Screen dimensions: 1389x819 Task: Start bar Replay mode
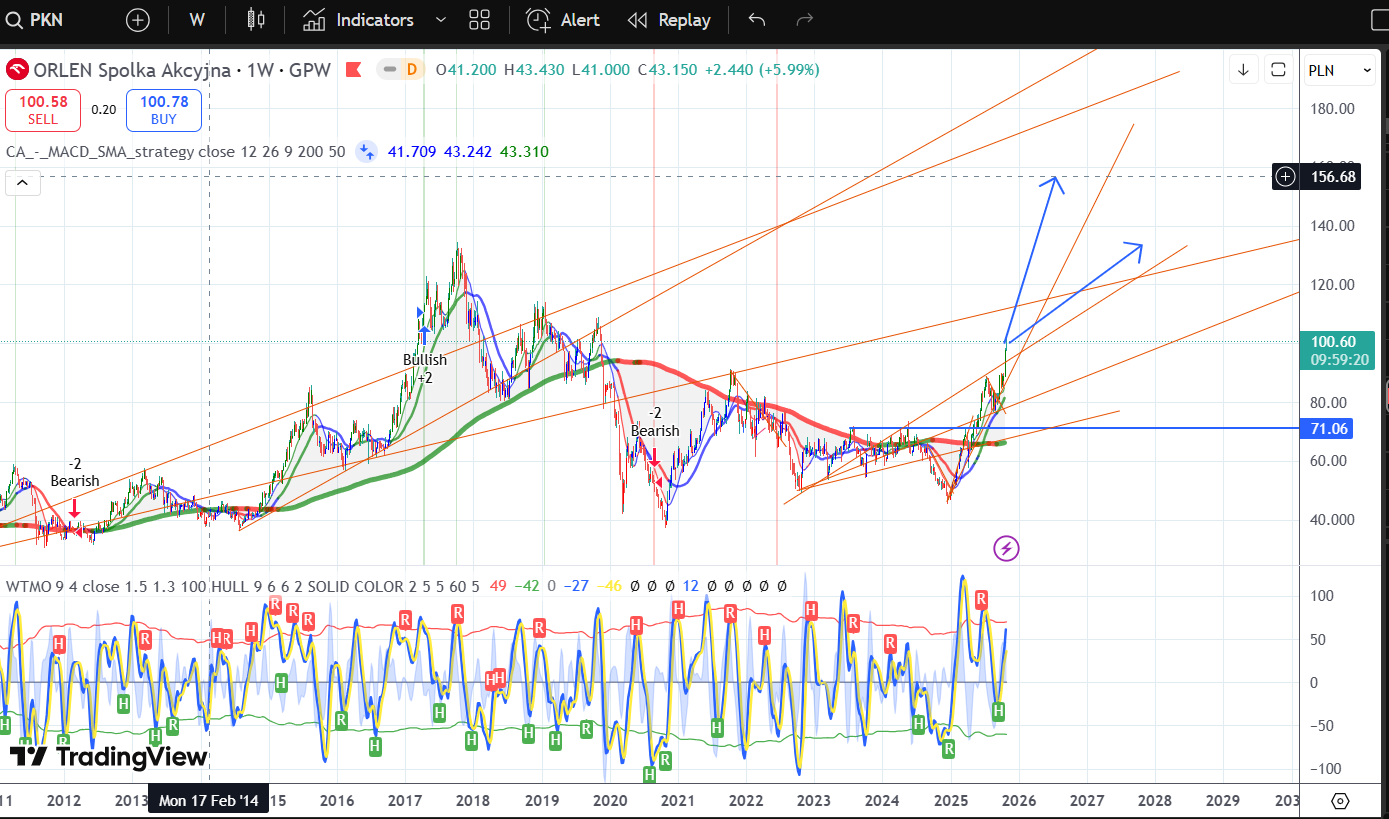coord(669,20)
